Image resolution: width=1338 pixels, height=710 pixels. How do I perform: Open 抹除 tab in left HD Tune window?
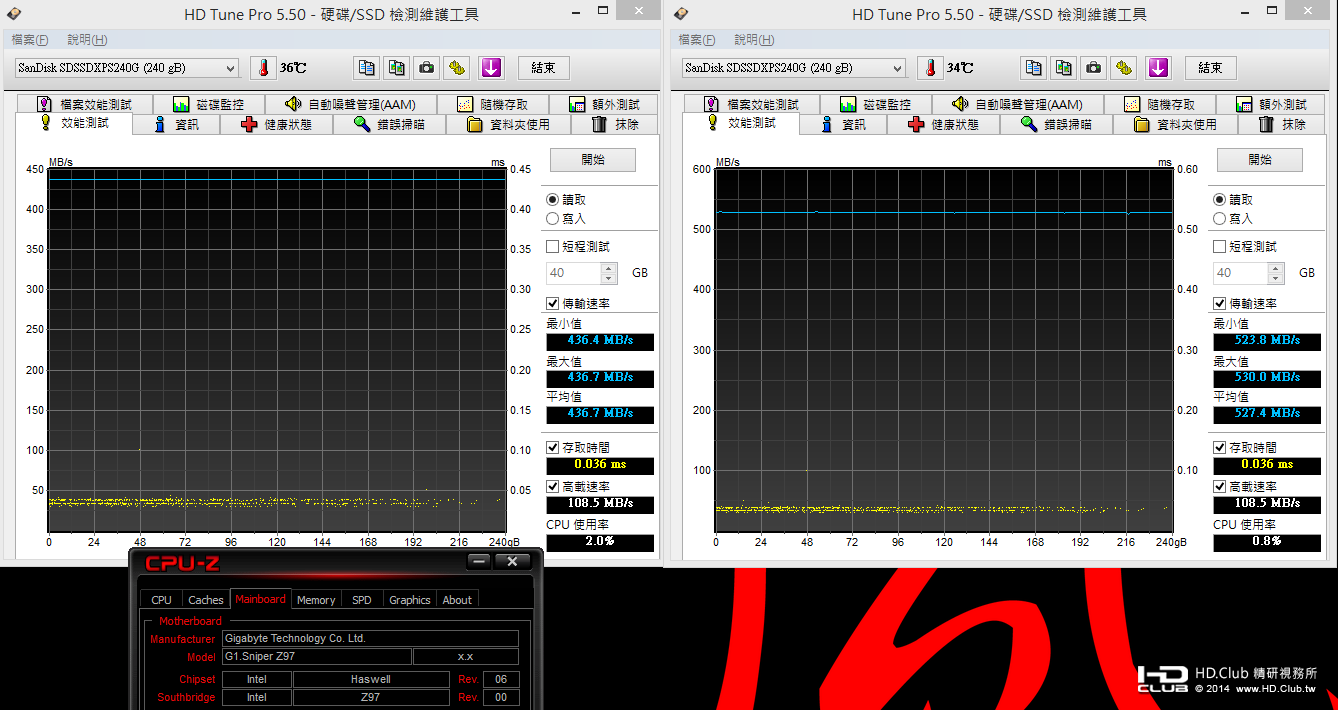point(615,124)
